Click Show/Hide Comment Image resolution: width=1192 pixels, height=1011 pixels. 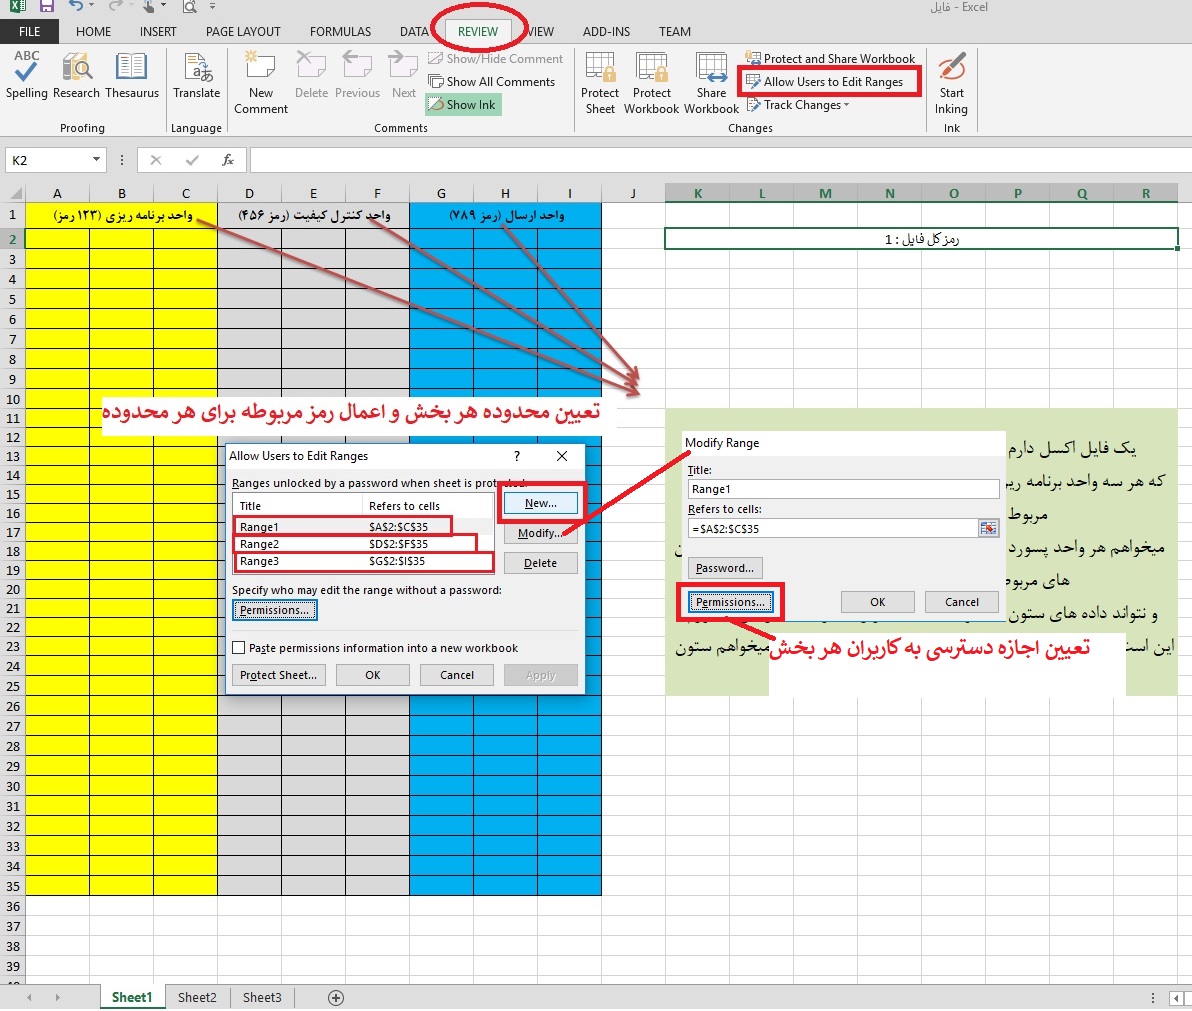[x=496, y=59]
